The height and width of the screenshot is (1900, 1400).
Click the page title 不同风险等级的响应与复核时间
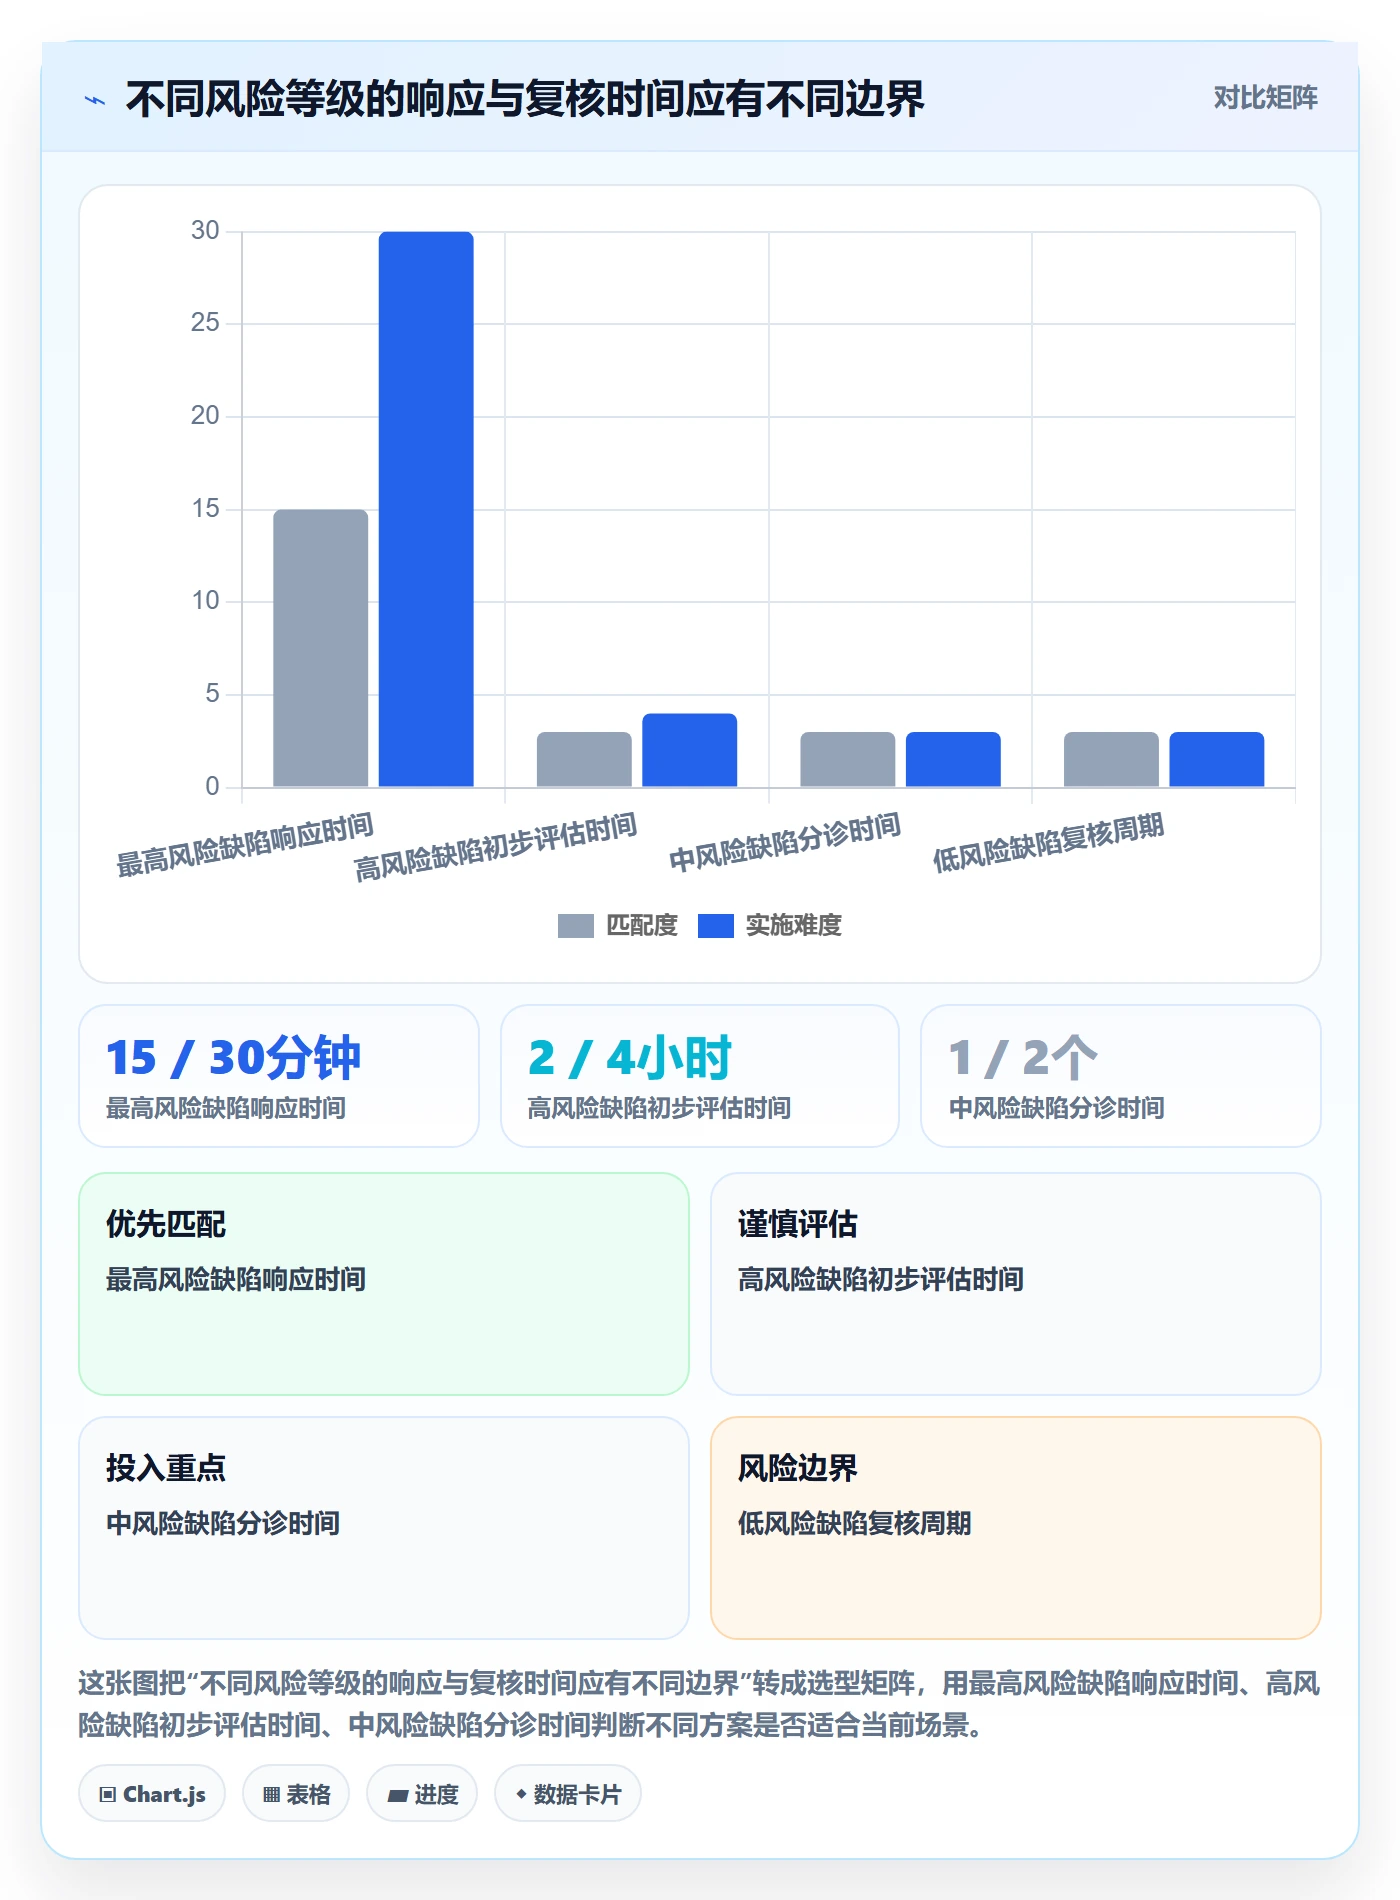(525, 99)
